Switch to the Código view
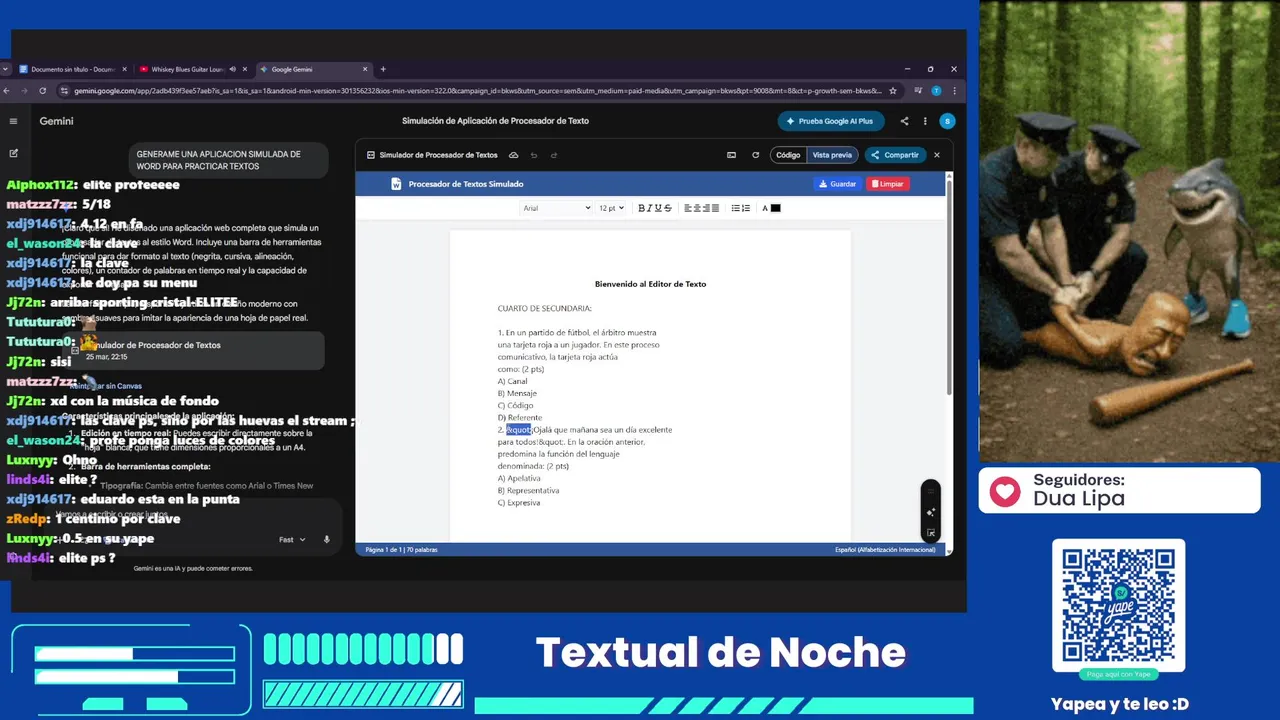The image size is (1280, 720). pyautogui.click(x=788, y=155)
